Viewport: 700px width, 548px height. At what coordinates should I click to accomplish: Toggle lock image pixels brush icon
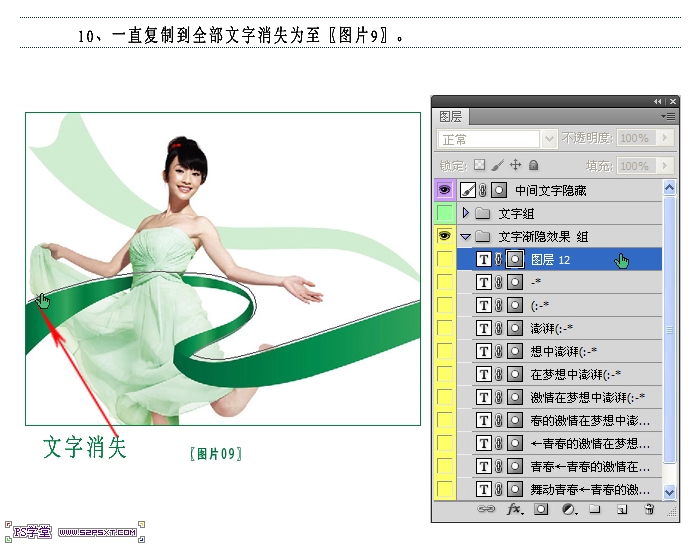(497, 165)
